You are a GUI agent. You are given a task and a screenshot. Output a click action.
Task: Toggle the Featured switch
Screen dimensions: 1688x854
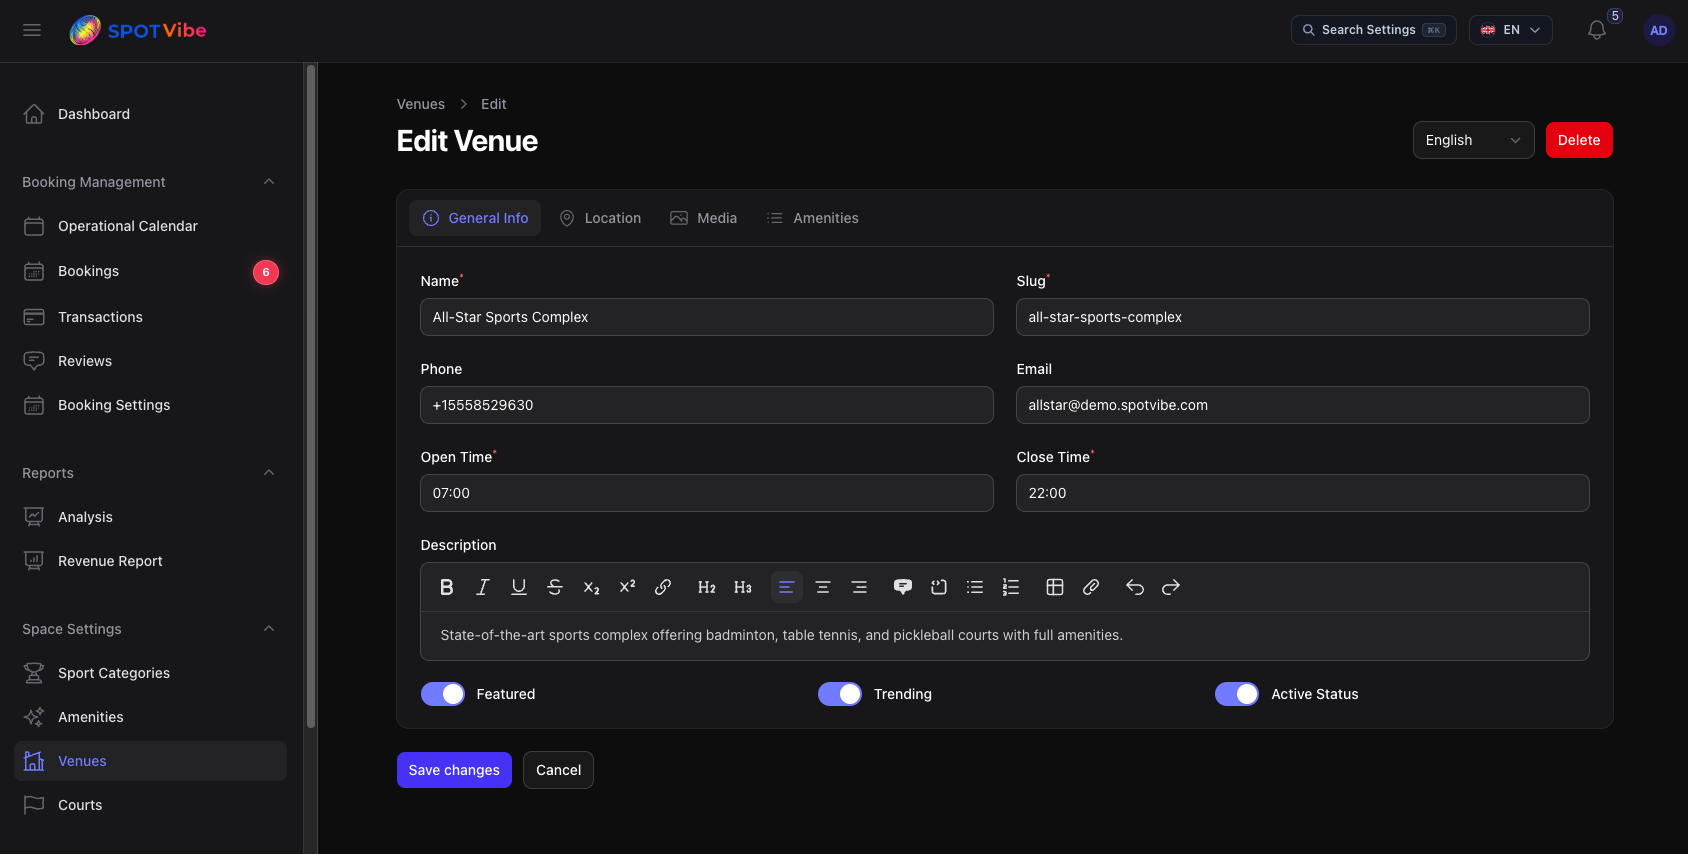[x=443, y=694]
